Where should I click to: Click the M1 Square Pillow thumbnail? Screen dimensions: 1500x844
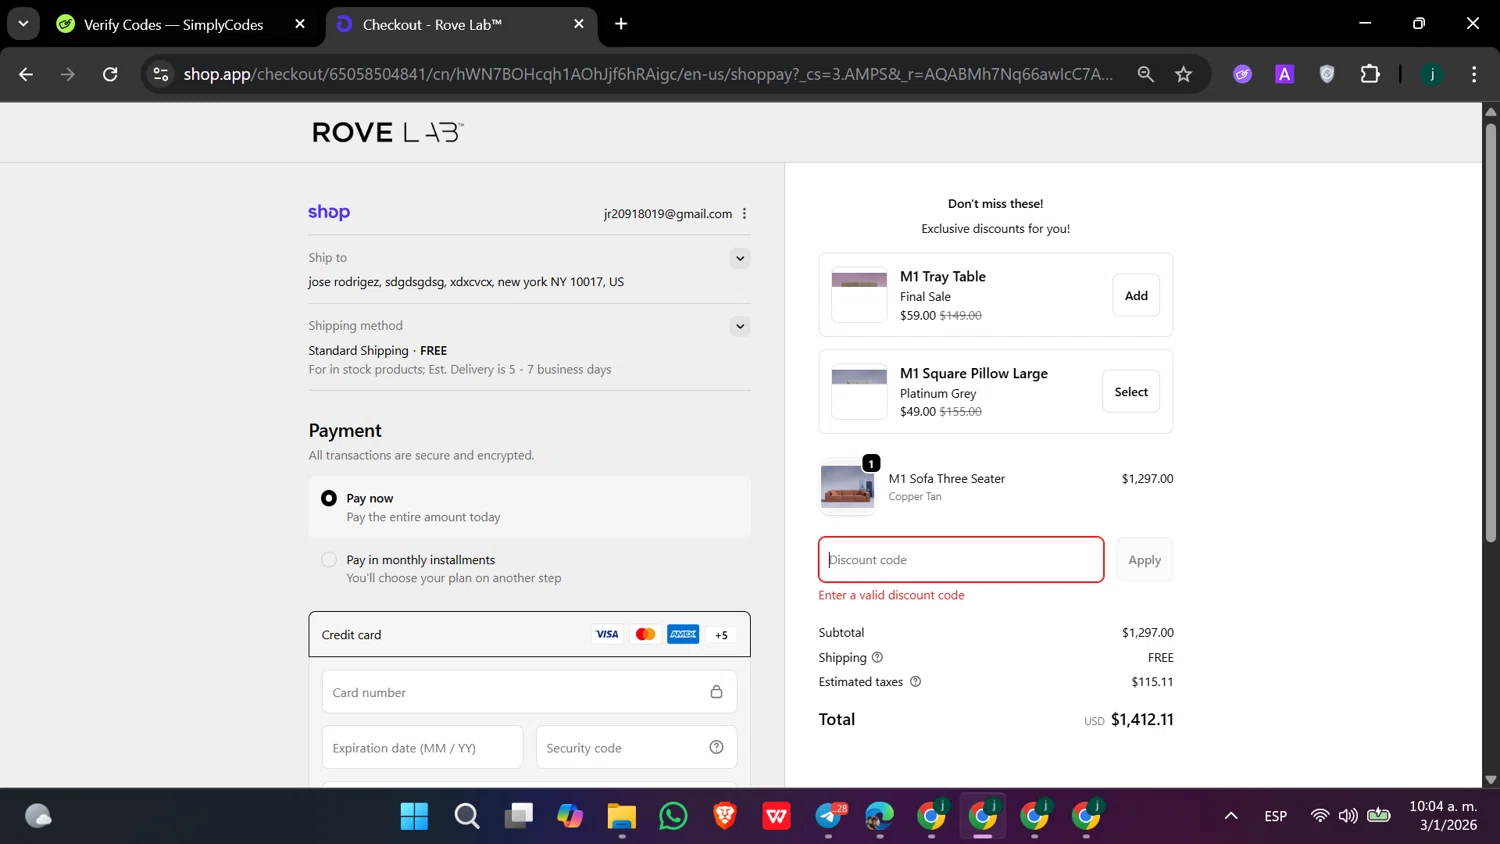tap(859, 392)
